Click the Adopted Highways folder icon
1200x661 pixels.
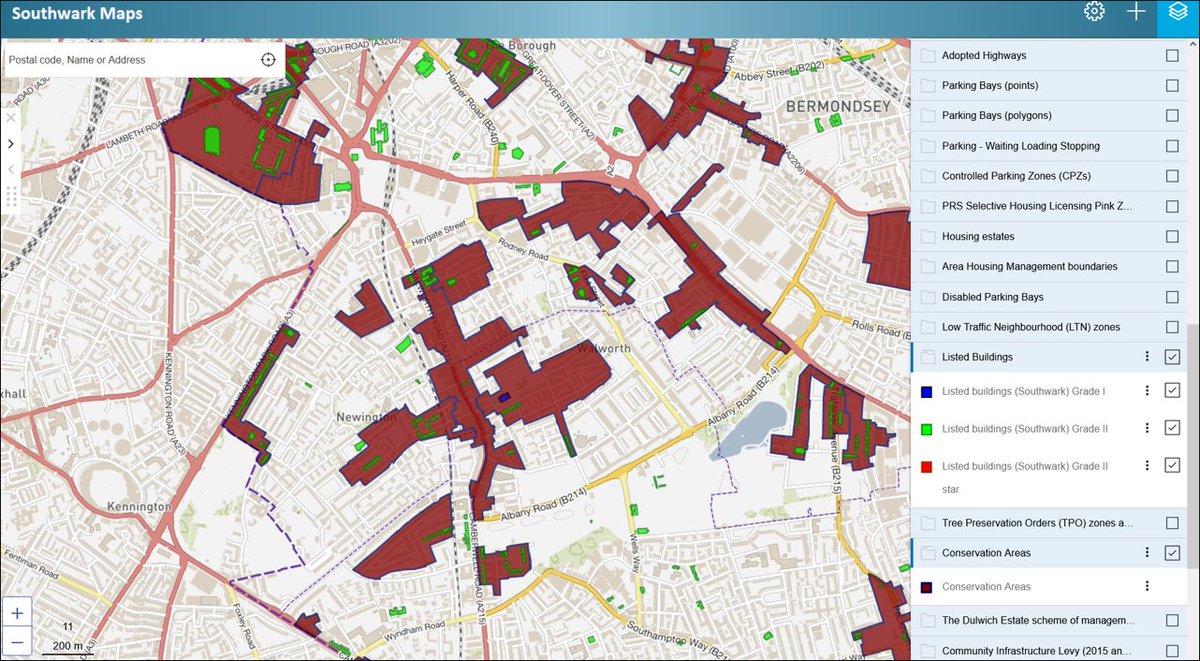click(927, 56)
